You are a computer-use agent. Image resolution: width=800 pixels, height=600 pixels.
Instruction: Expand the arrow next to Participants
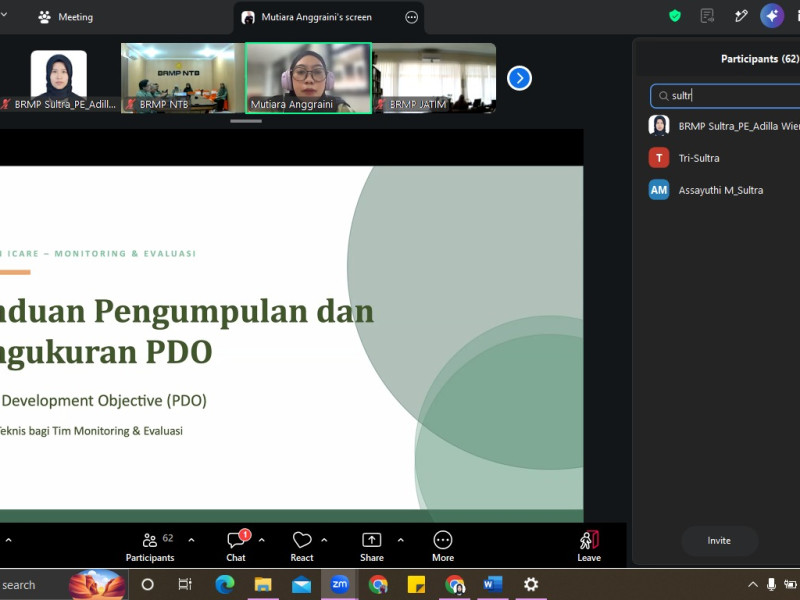tap(191, 540)
